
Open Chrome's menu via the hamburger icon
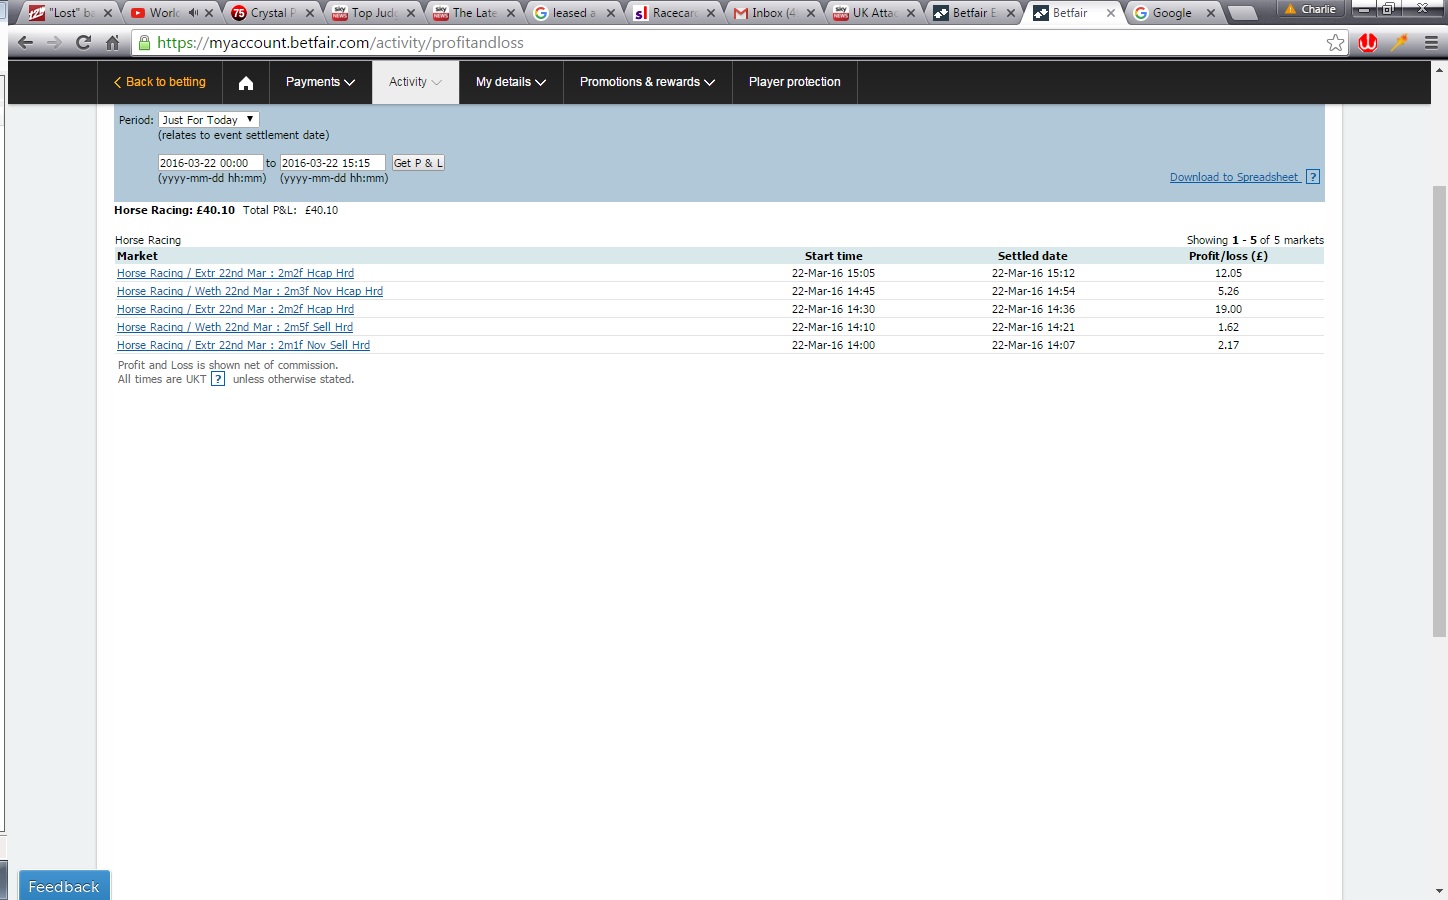[x=1430, y=43]
